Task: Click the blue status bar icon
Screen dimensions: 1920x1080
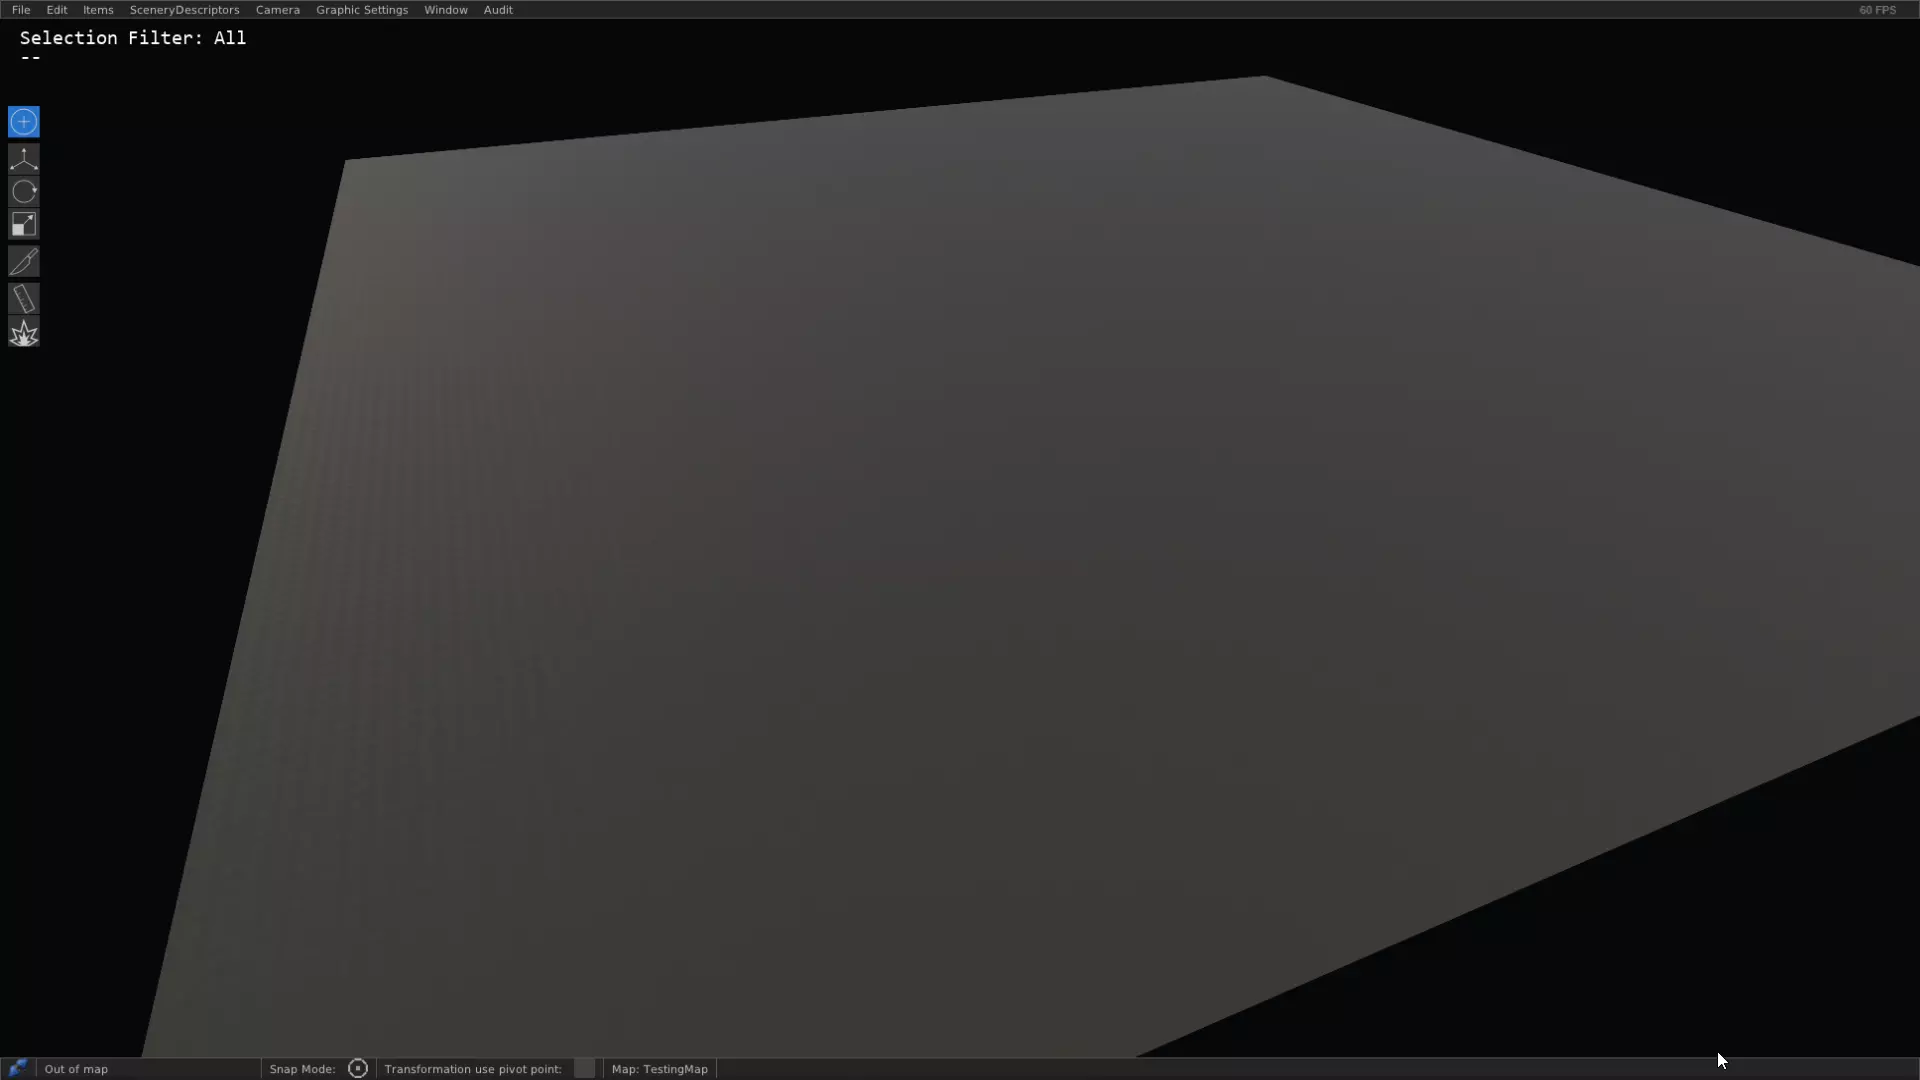Action: coord(17,1068)
